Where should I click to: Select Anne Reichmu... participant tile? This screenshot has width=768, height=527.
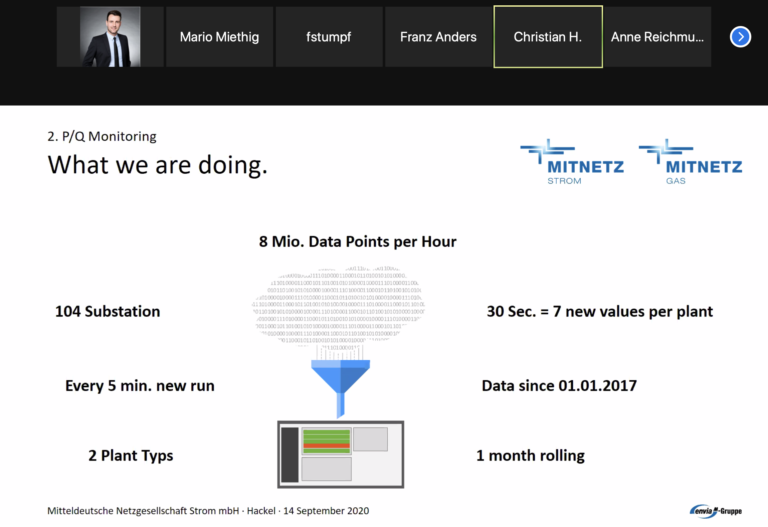click(658, 37)
